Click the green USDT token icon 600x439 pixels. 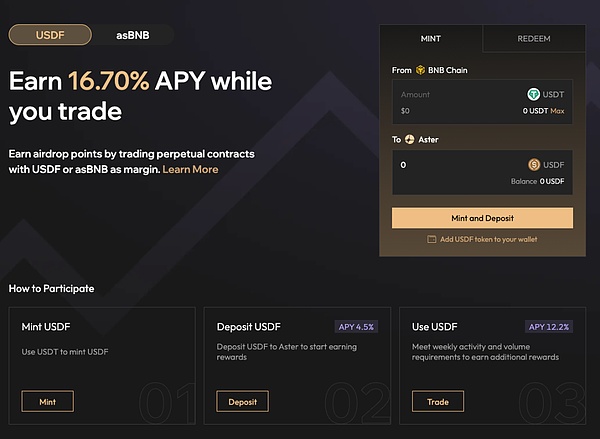pyautogui.click(x=533, y=94)
